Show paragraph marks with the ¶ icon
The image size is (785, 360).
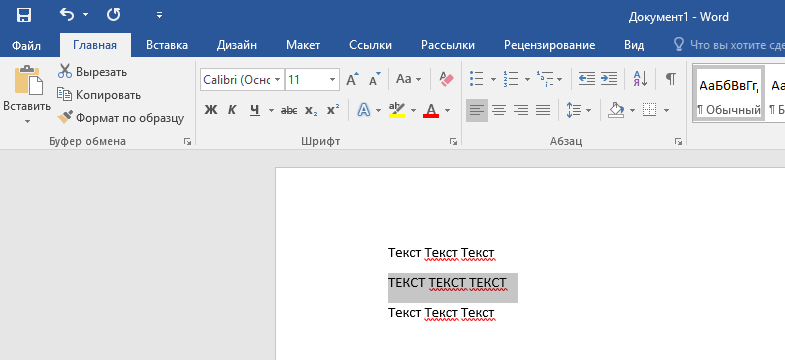pos(671,79)
